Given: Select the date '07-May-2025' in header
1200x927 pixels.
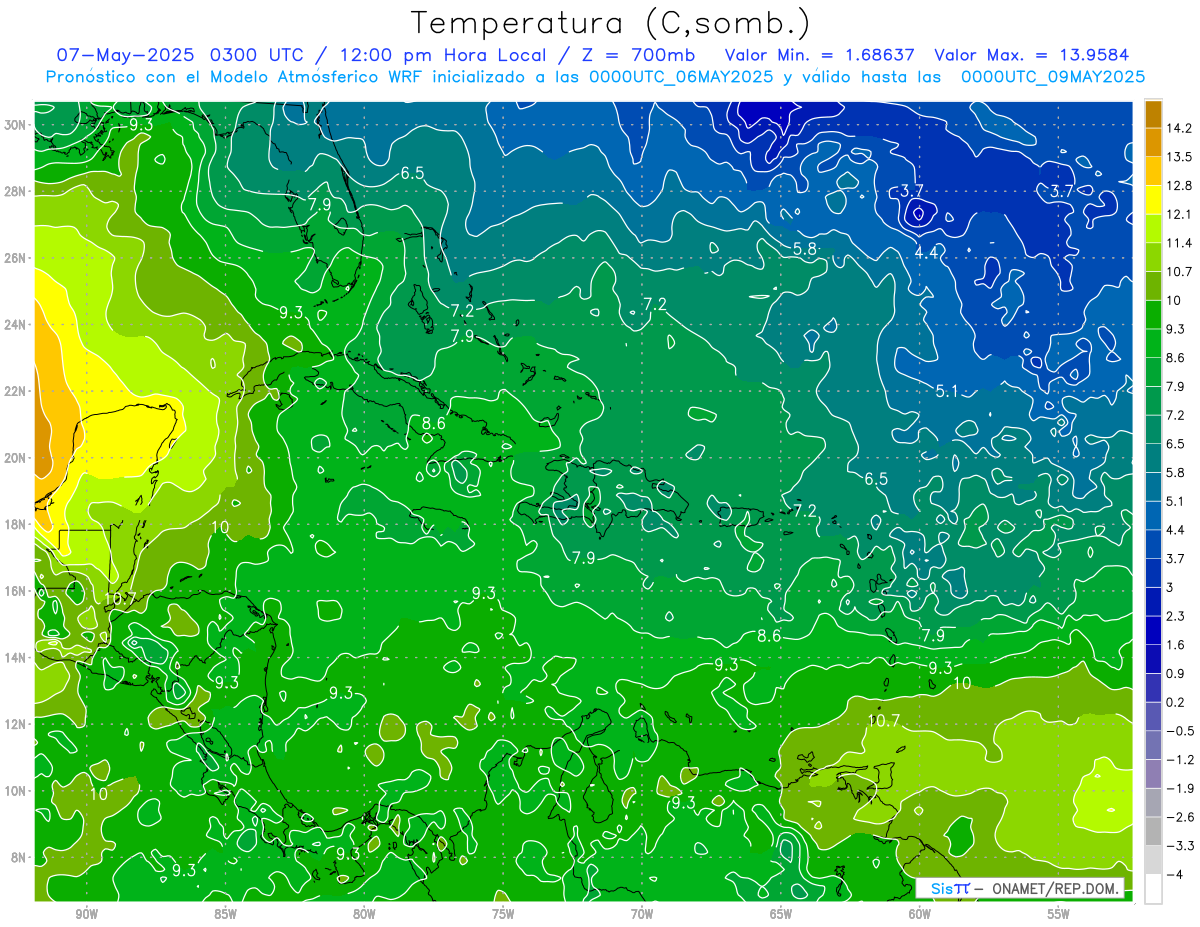Looking at the screenshot, I should 123,54.
